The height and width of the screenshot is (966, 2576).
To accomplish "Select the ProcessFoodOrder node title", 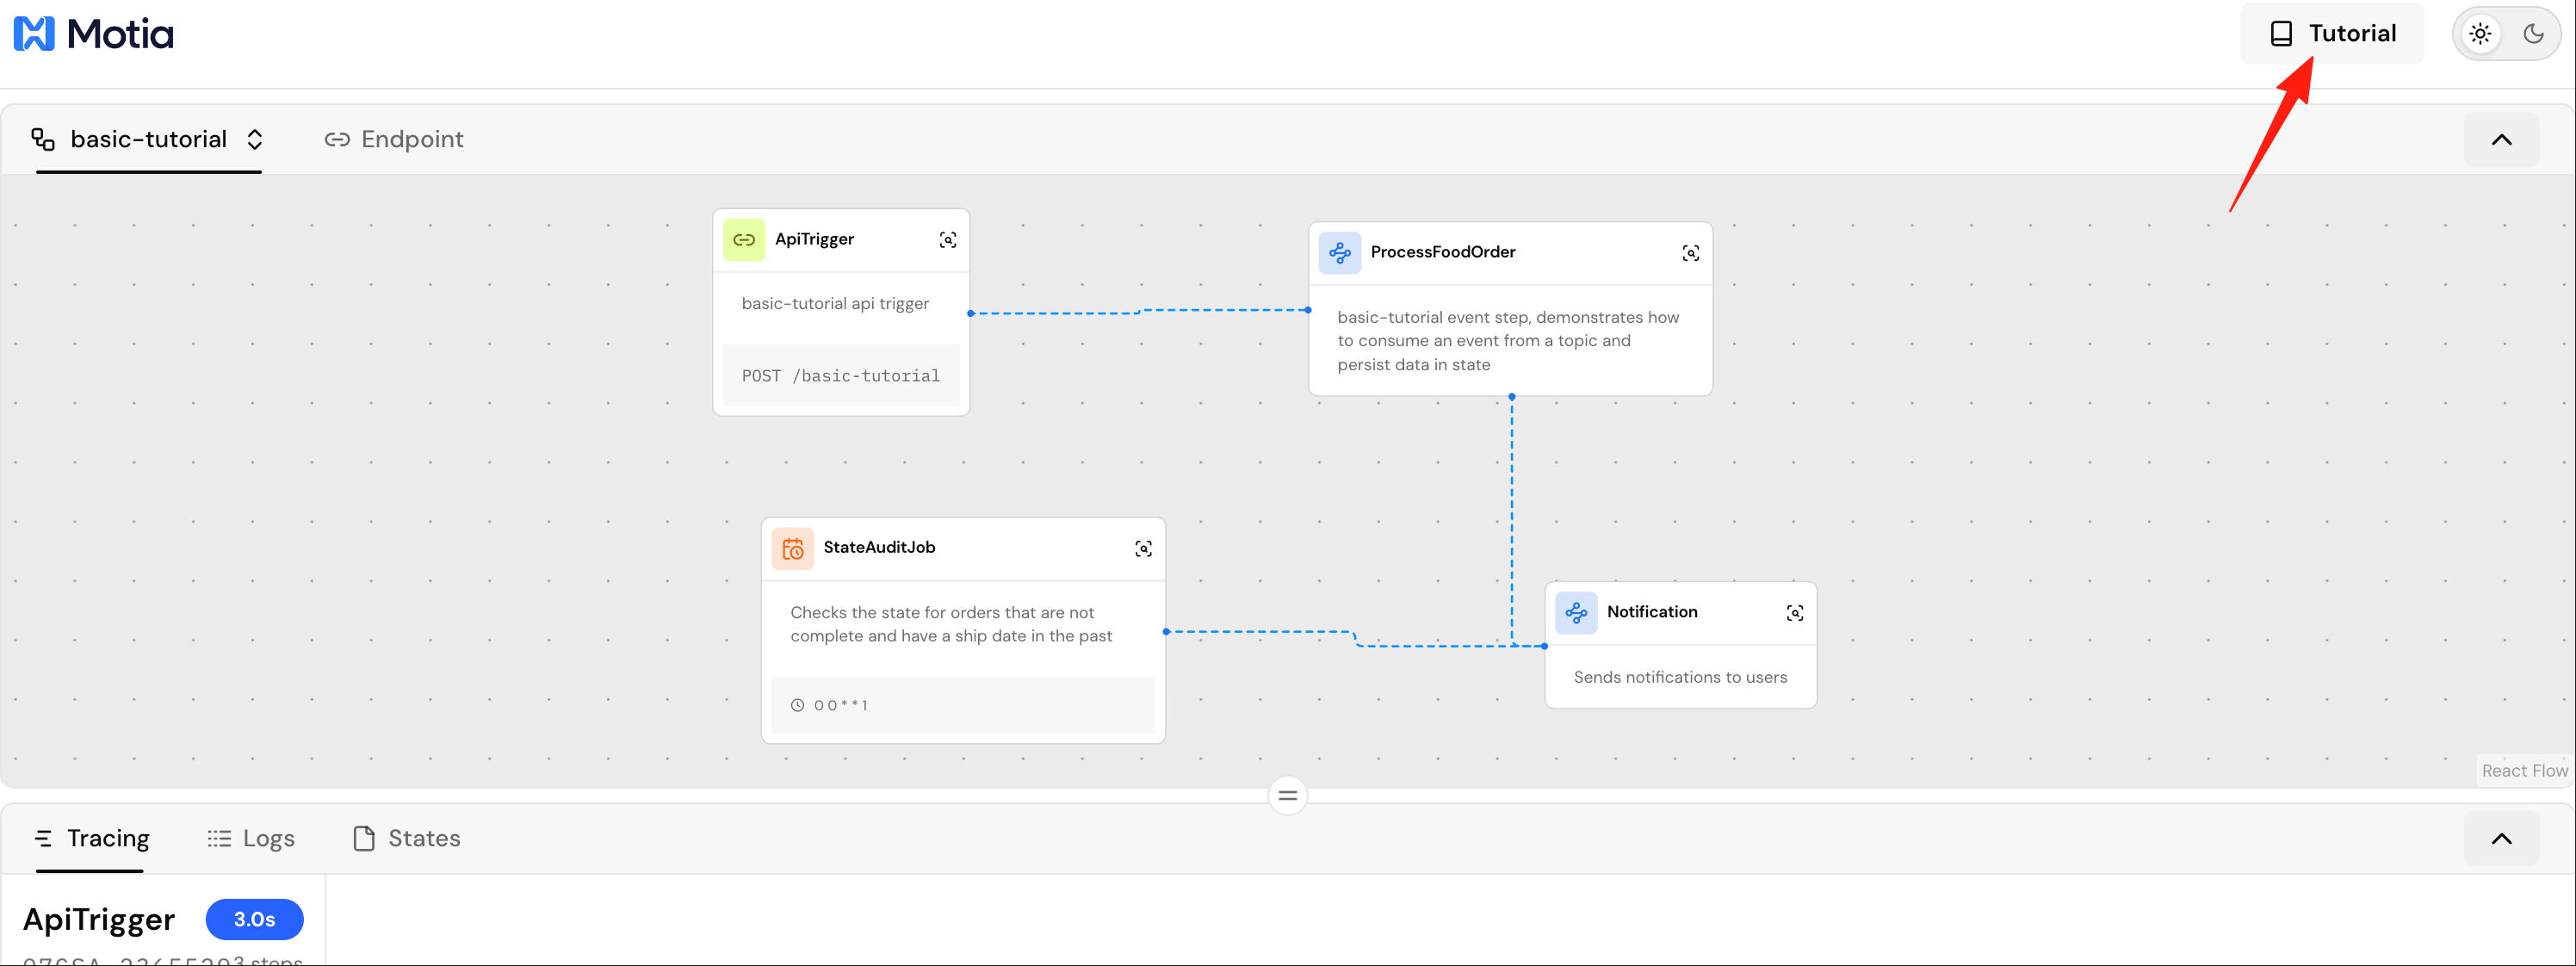I will pyautogui.click(x=1443, y=252).
